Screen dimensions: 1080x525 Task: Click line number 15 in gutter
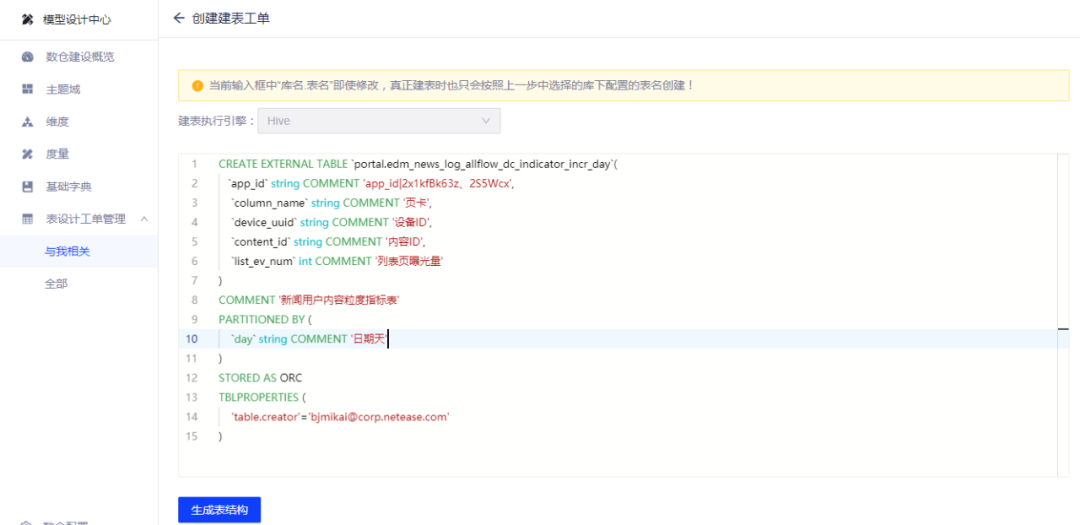(191, 436)
